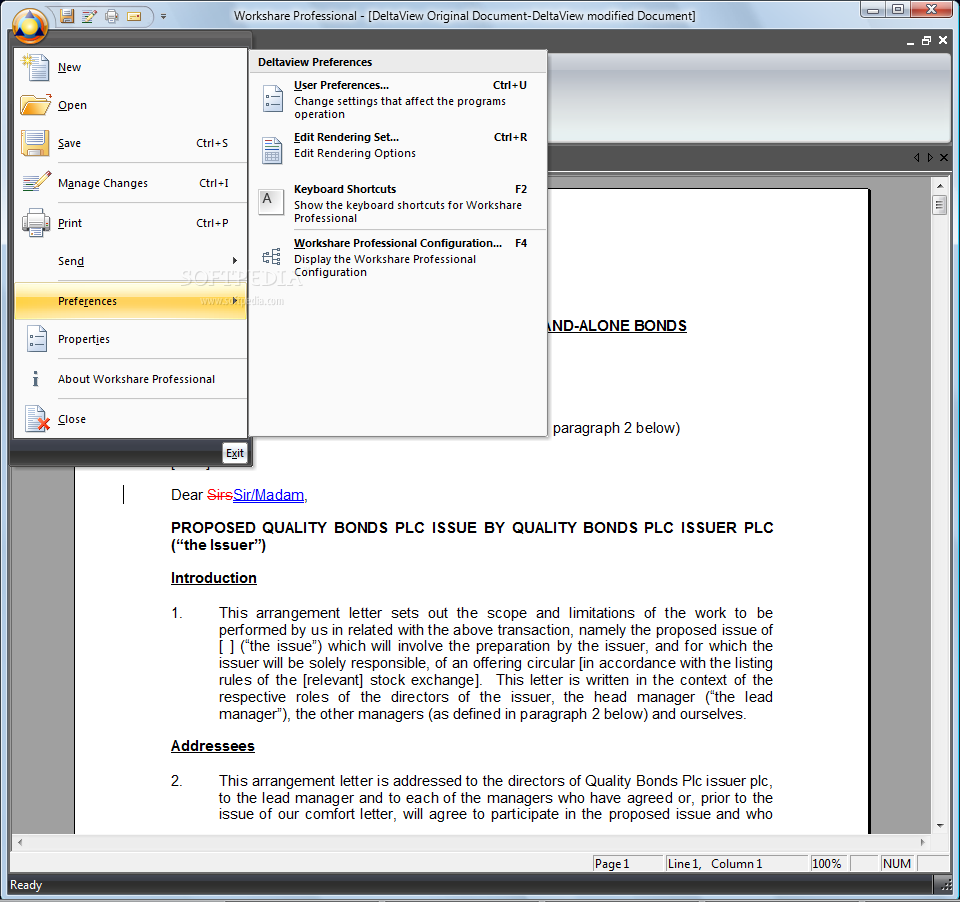The image size is (960, 902).
Task: Click the floppy disk icon beside Save
Action: click(x=35, y=143)
